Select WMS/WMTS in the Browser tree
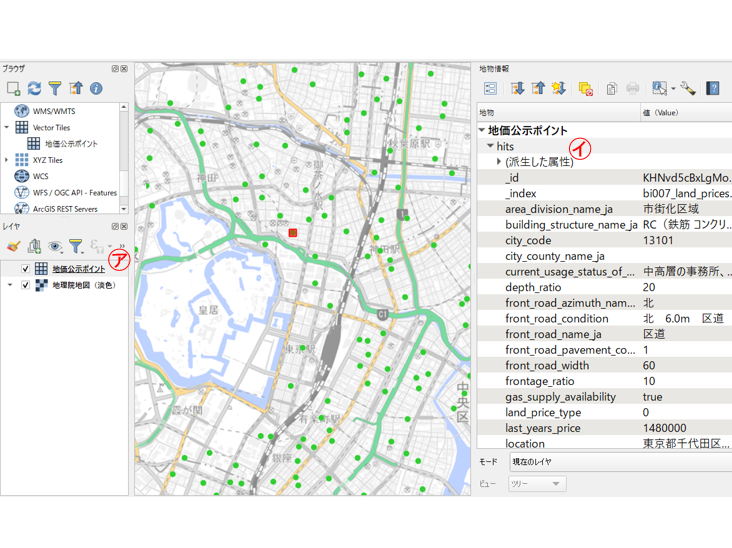The height and width of the screenshot is (548, 732). click(x=53, y=111)
